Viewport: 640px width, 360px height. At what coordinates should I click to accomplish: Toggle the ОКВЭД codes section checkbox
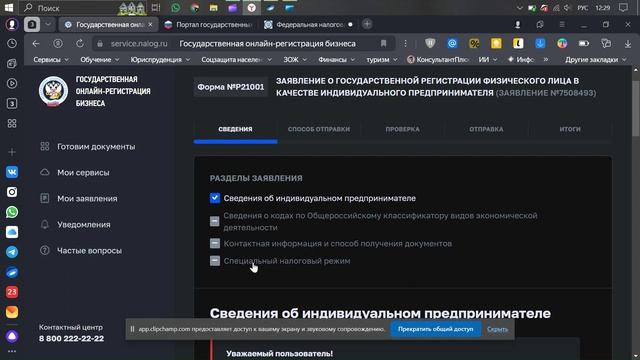click(215, 221)
